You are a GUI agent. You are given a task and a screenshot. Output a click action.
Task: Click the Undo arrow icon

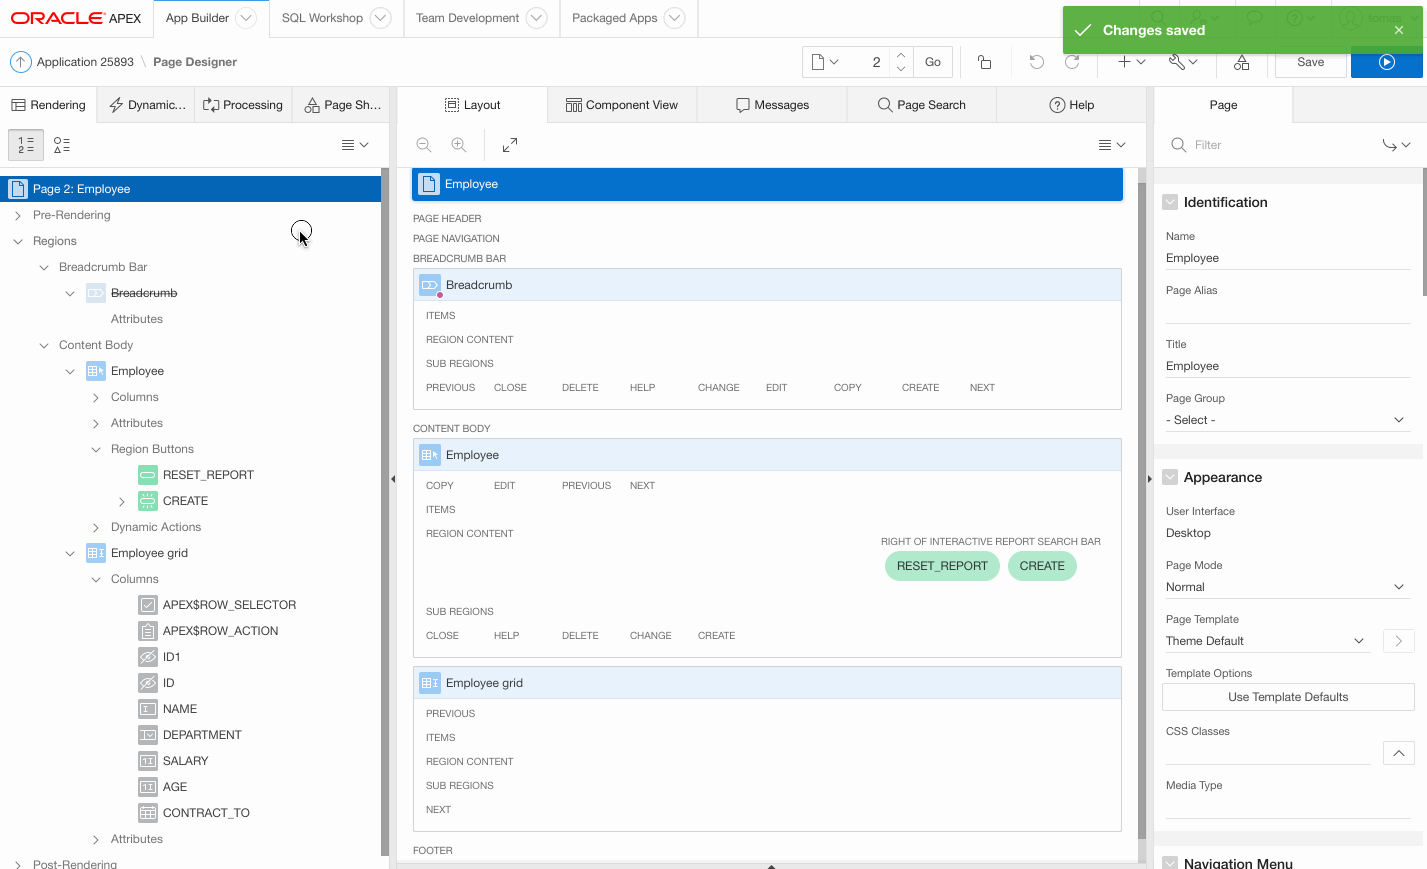tap(1037, 62)
